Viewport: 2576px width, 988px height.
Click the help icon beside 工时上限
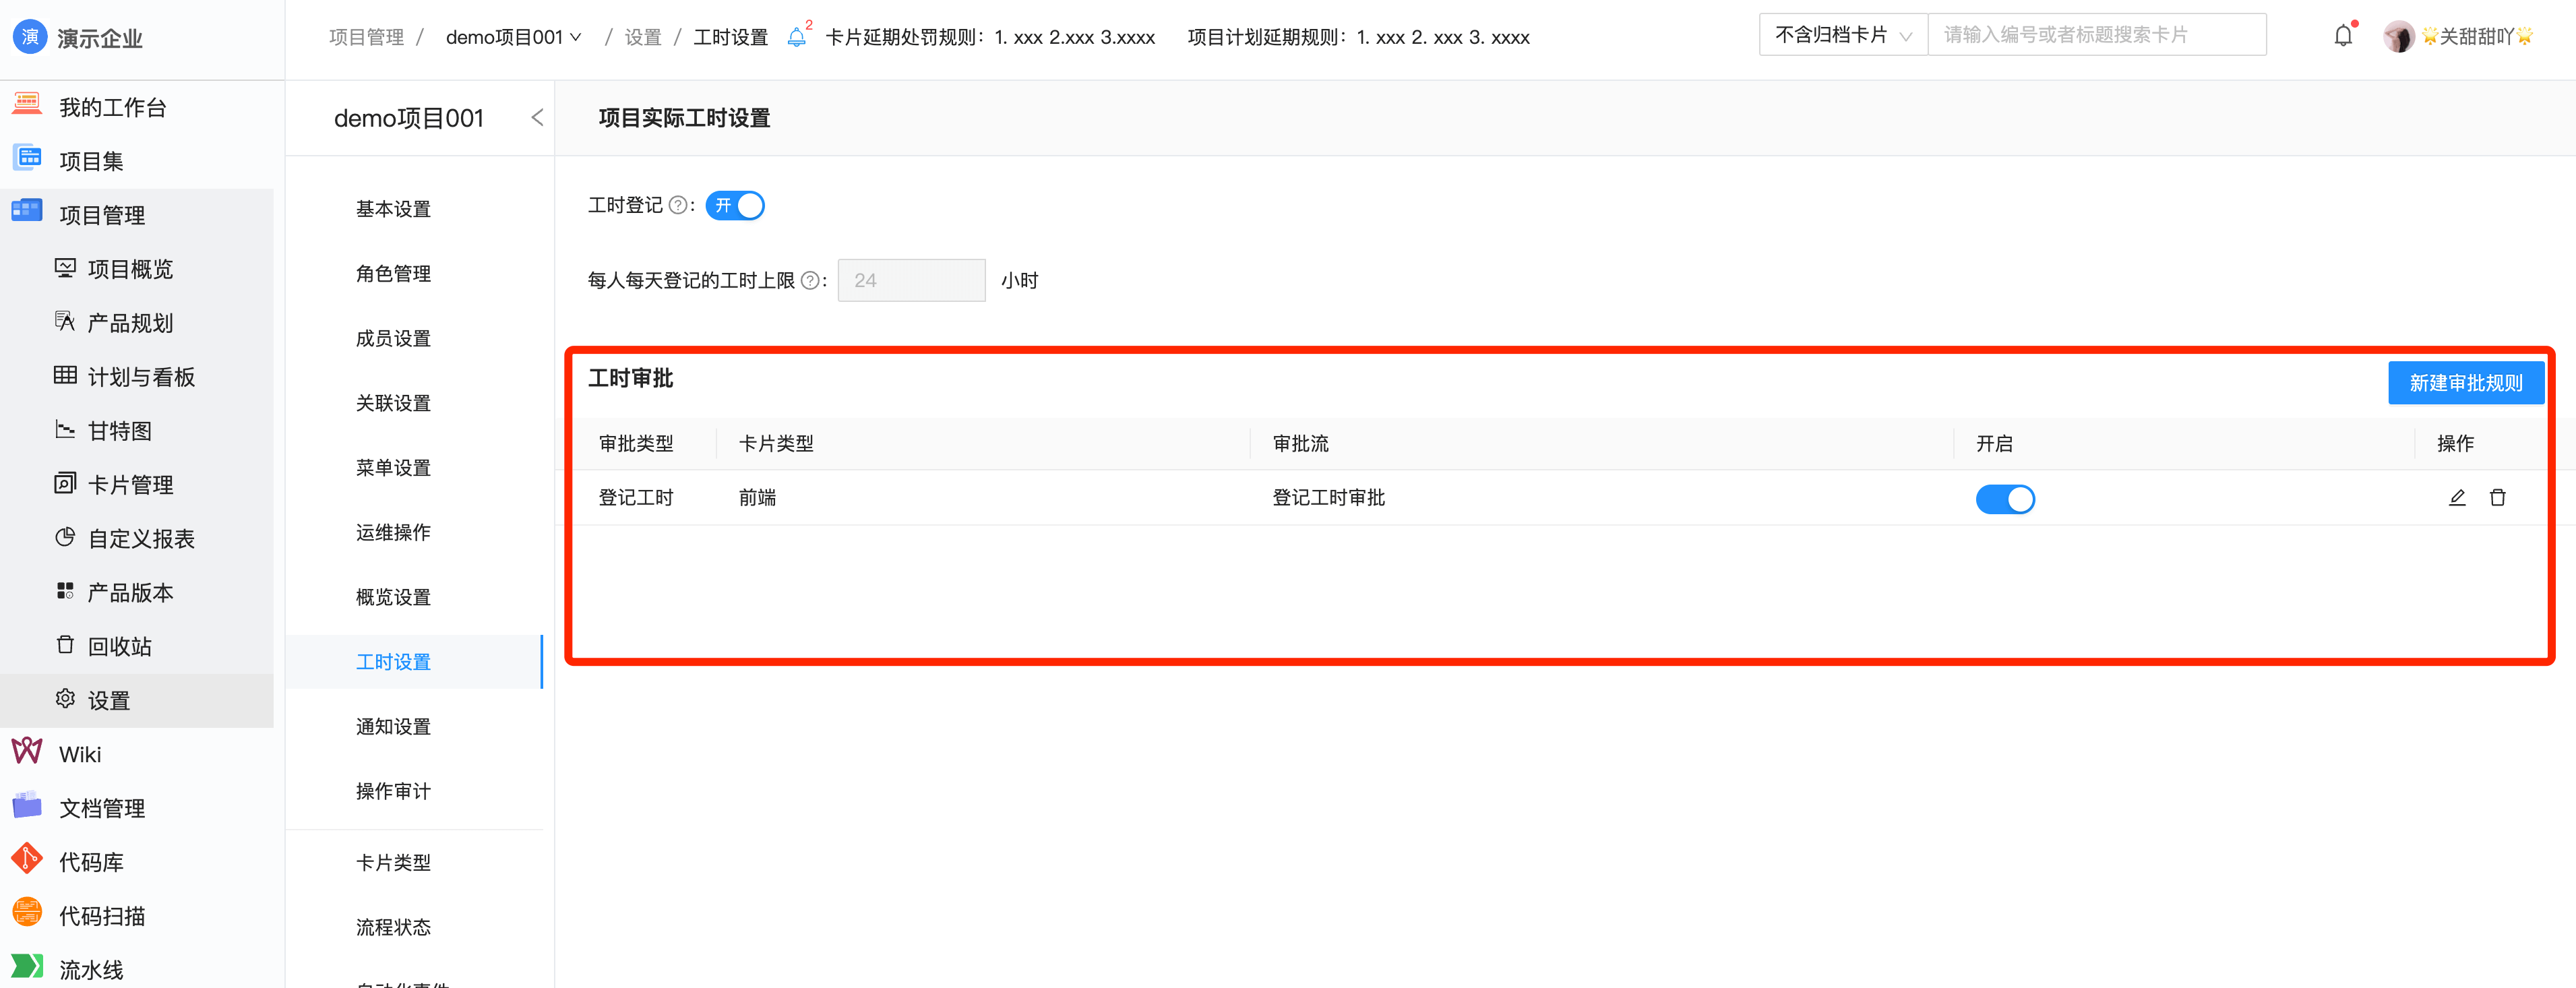(x=810, y=281)
